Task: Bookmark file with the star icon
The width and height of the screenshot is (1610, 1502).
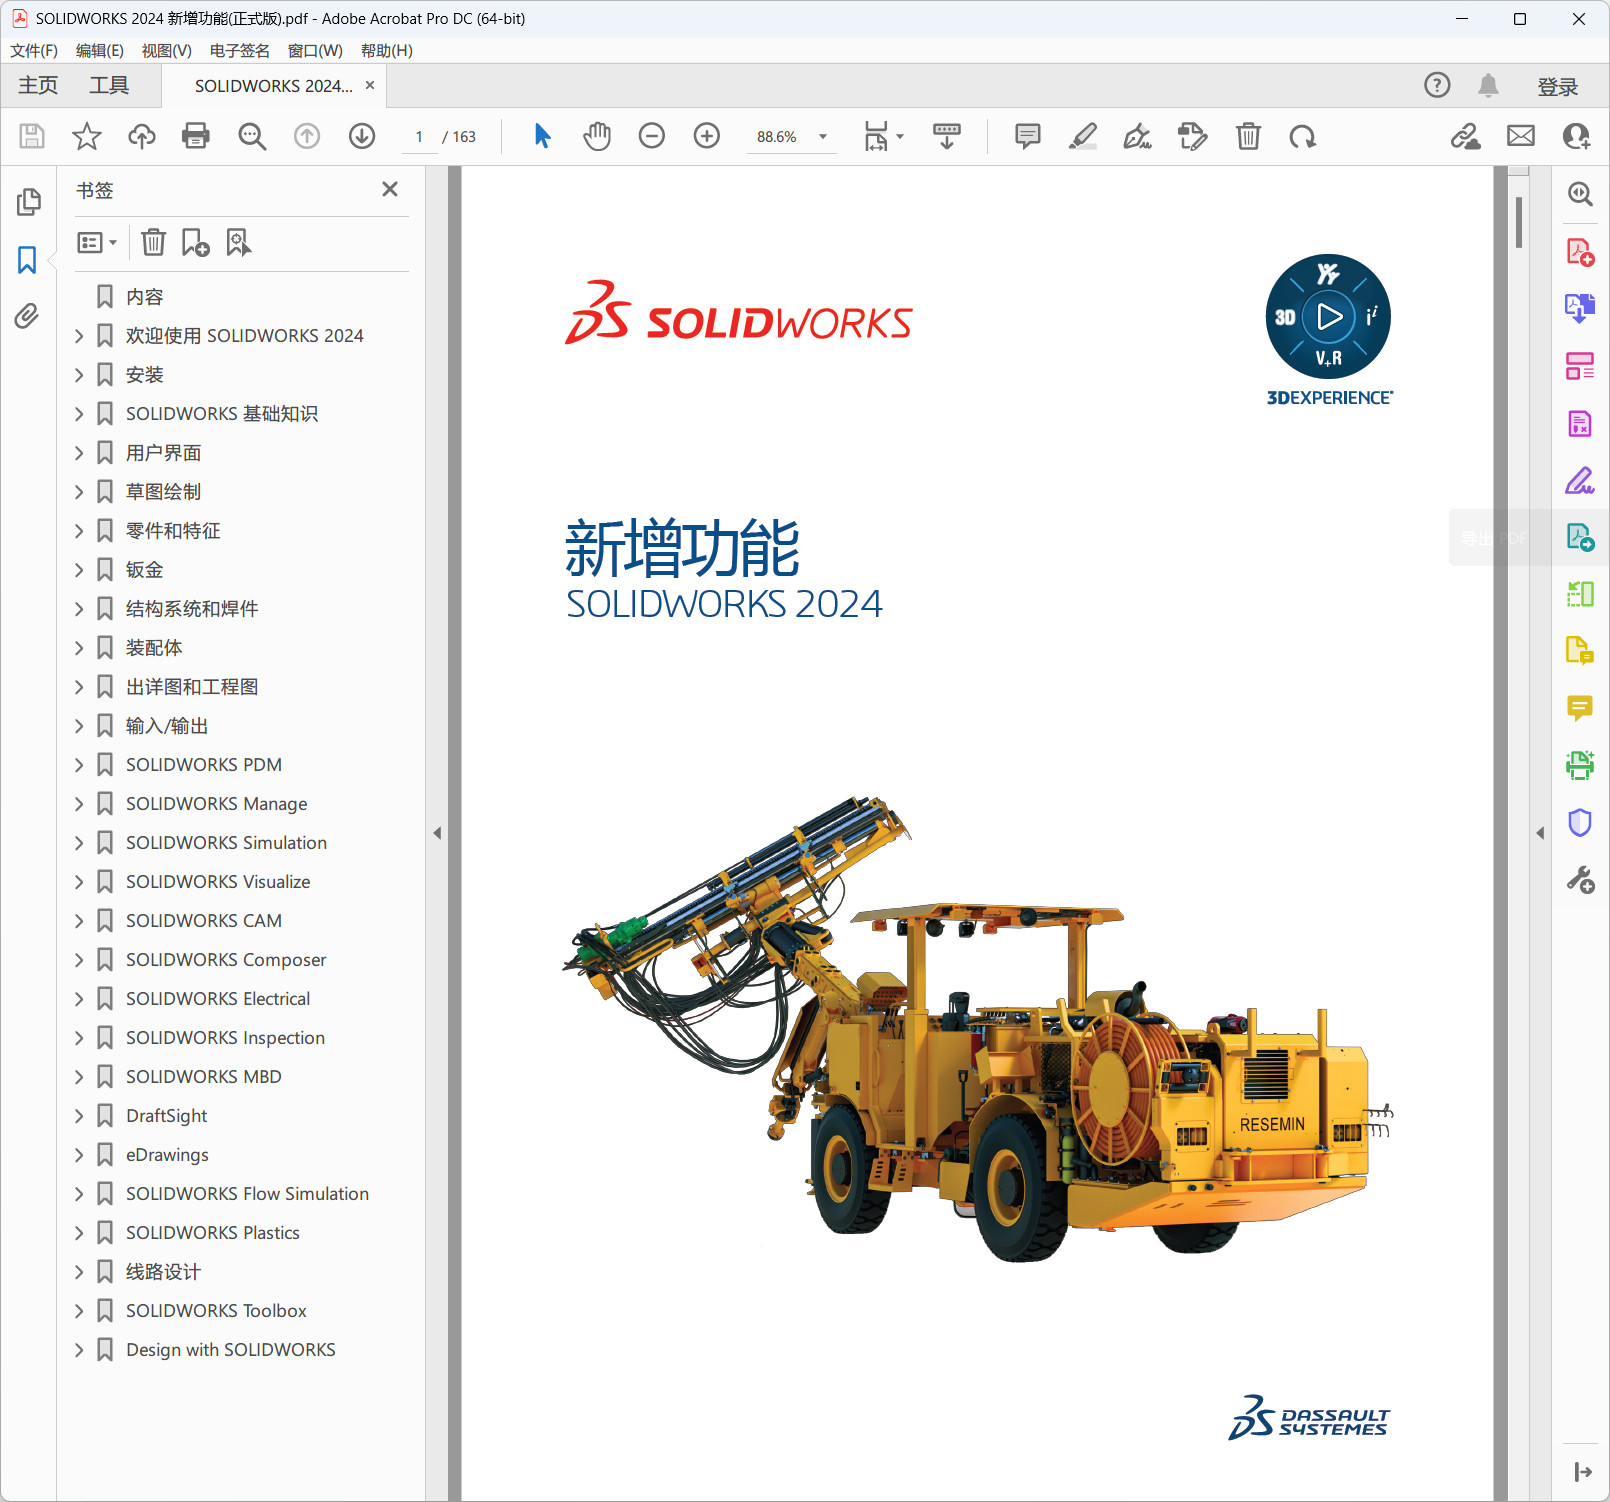Action: click(x=87, y=136)
